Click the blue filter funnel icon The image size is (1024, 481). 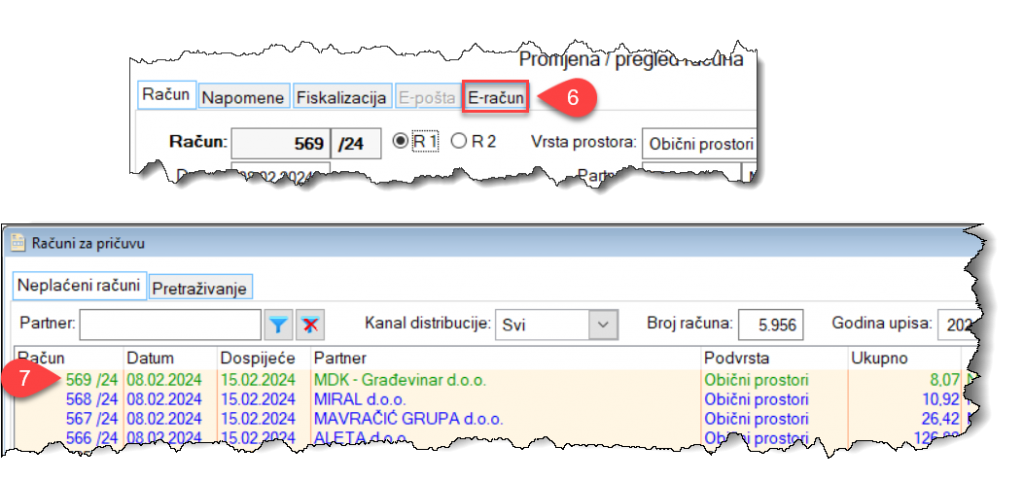(x=278, y=324)
